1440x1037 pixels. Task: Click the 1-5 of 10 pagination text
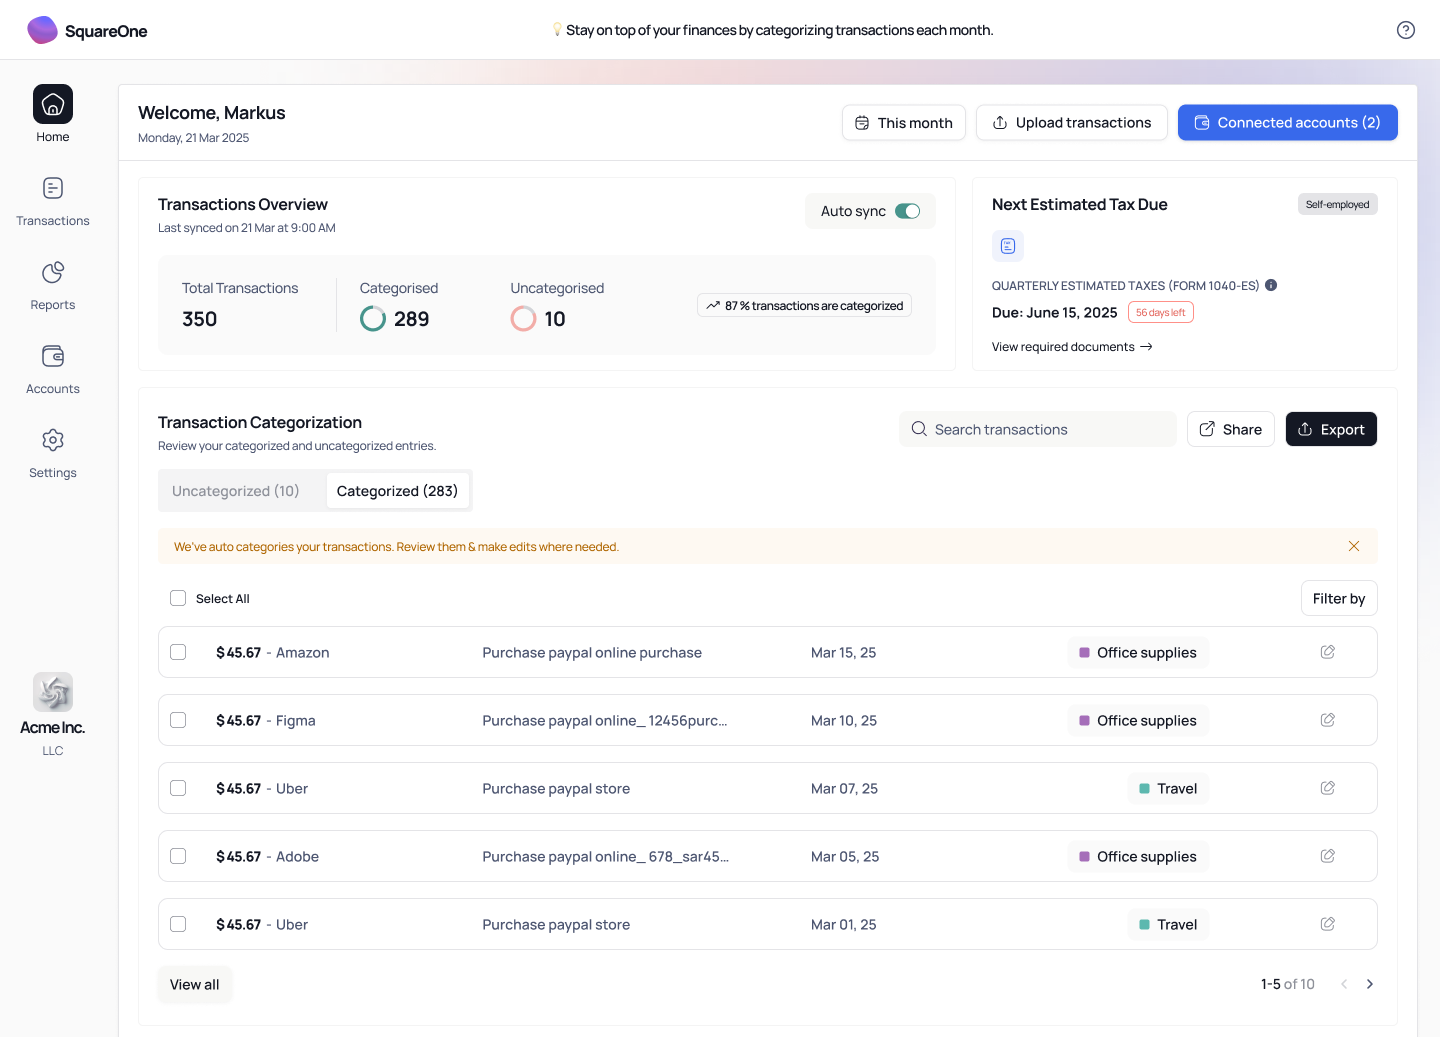click(1288, 984)
